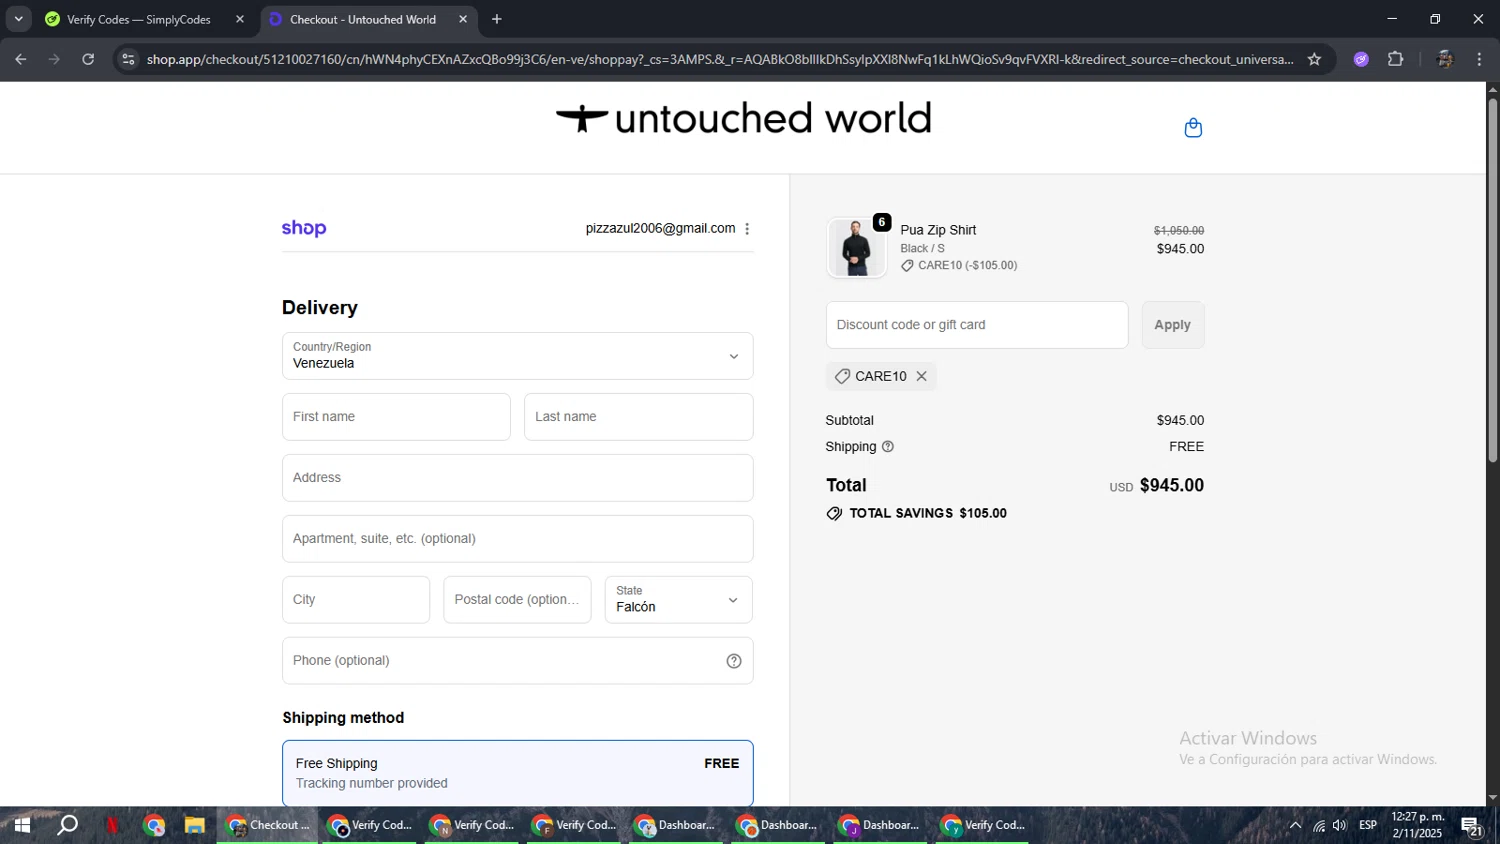This screenshot has height=844, width=1500.
Task: Focus the First name field
Action: tap(396, 417)
